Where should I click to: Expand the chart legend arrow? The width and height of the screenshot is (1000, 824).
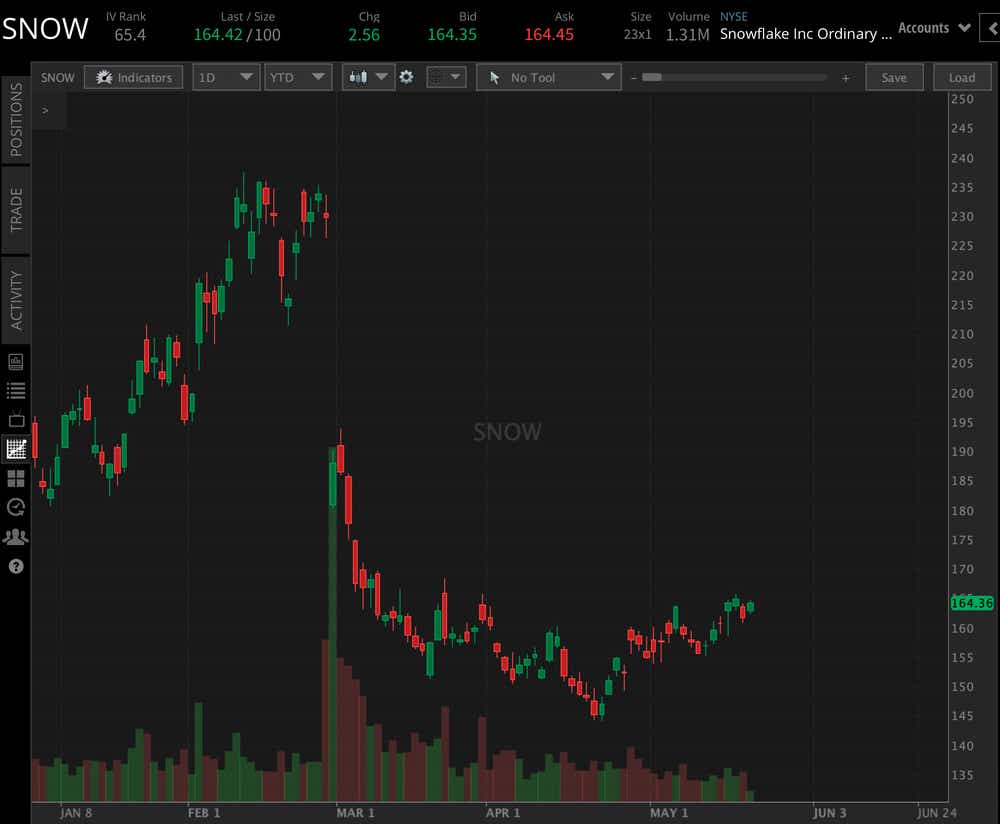45,110
